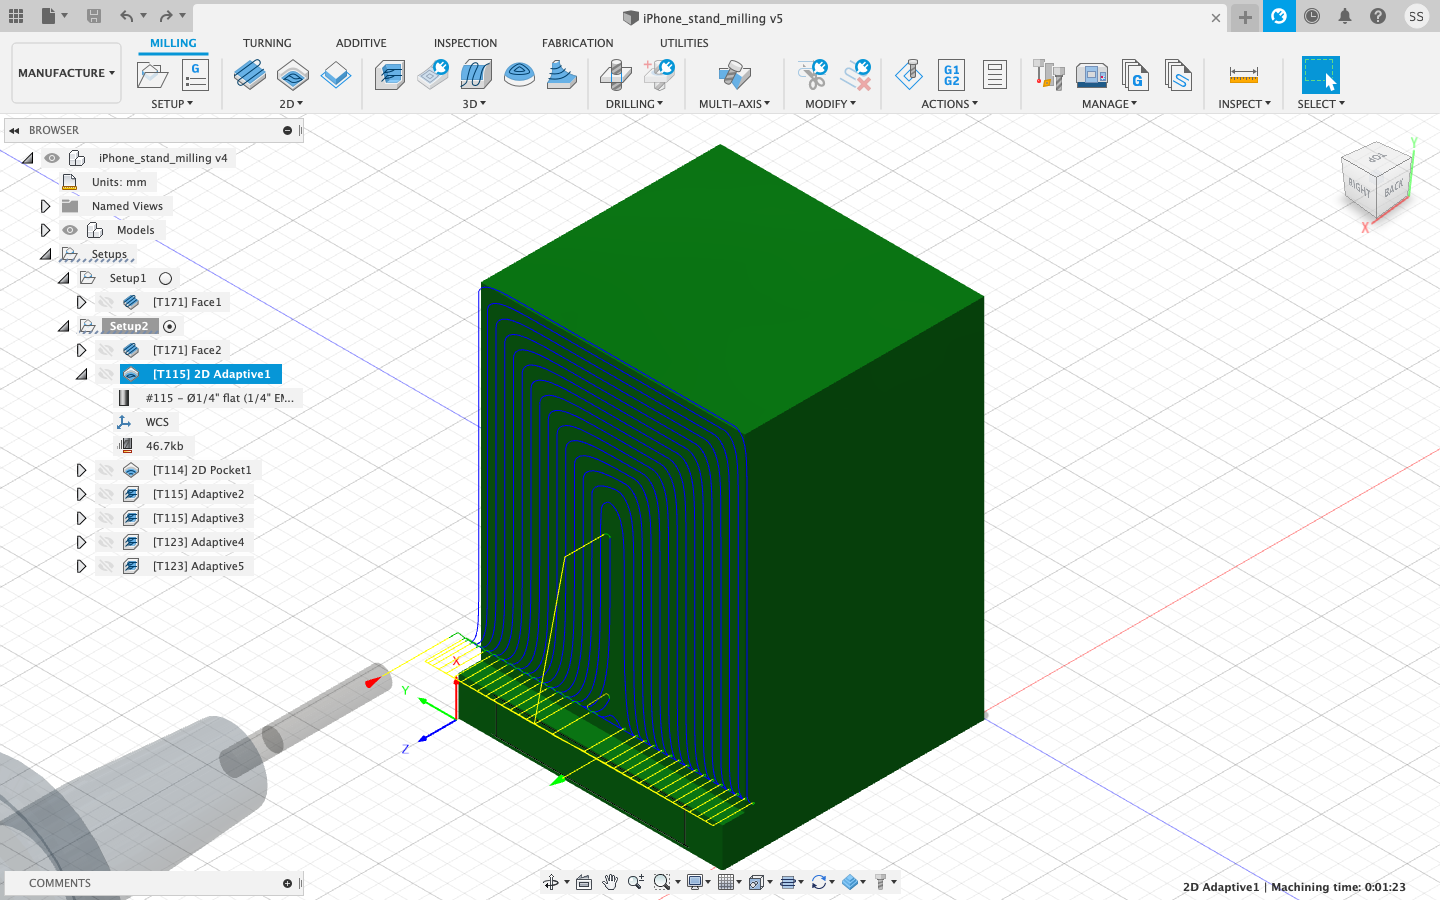Select the #115 Ø1/4" flat tool entry
The width and height of the screenshot is (1440, 900).
(220, 398)
